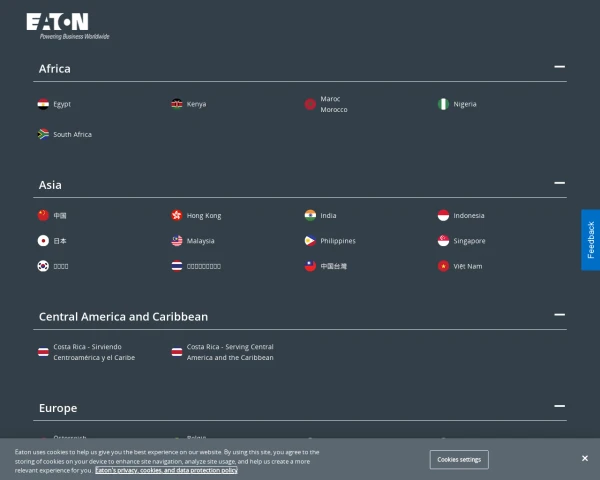Click the South Africa flag icon

tap(43, 134)
